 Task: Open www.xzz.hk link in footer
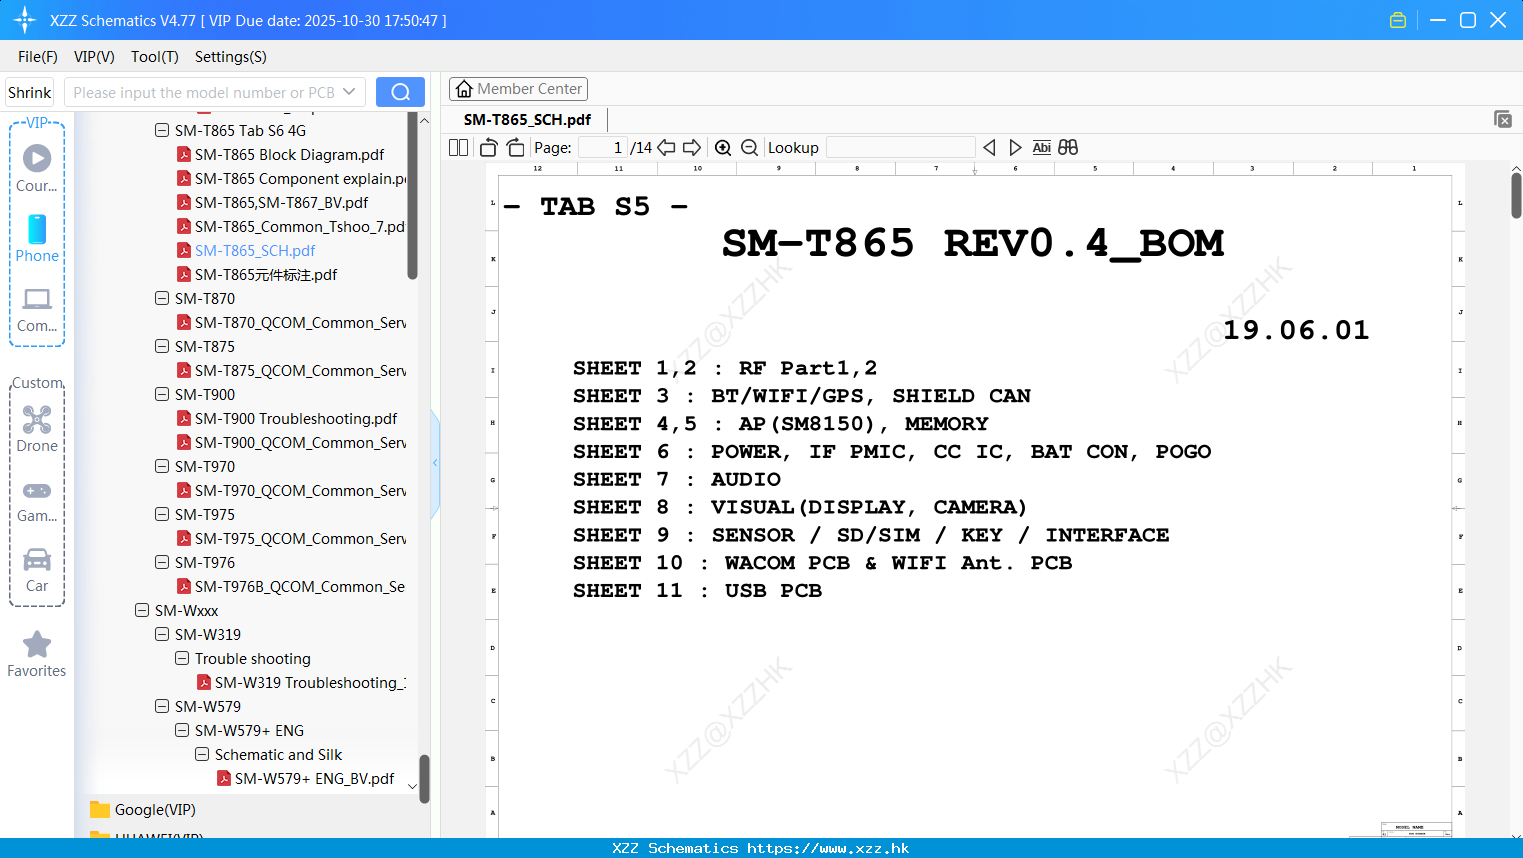(x=827, y=848)
